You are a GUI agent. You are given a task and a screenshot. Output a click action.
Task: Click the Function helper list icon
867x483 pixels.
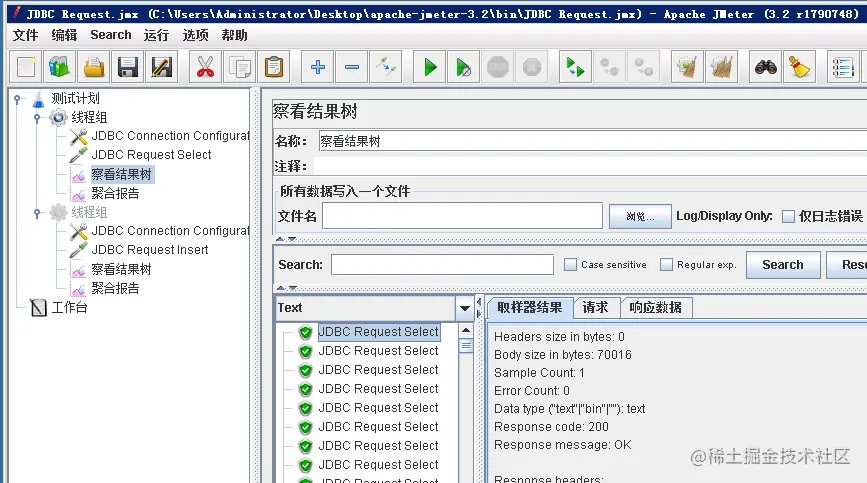(843, 67)
